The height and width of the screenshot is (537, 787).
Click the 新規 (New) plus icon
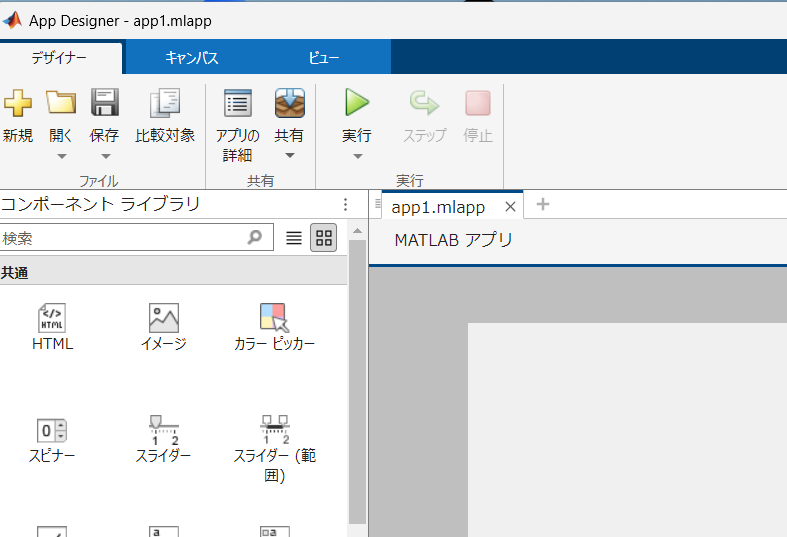click(x=18, y=102)
